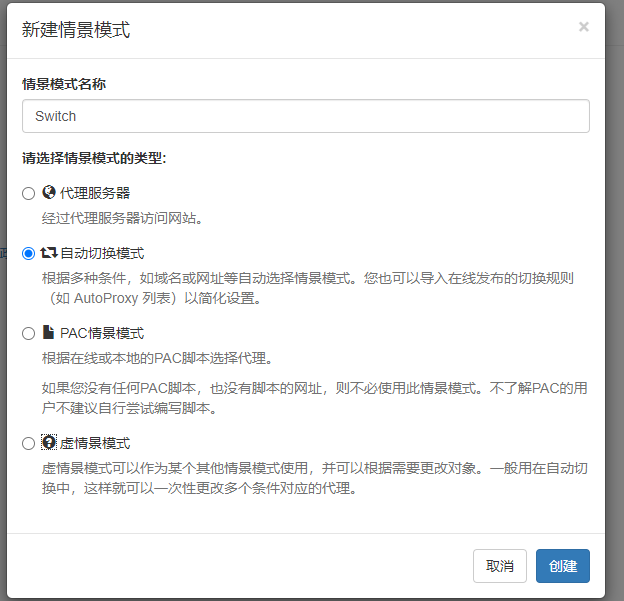Click the globe icon beside 代理服务器
The height and width of the screenshot is (601, 624).
[49, 192]
